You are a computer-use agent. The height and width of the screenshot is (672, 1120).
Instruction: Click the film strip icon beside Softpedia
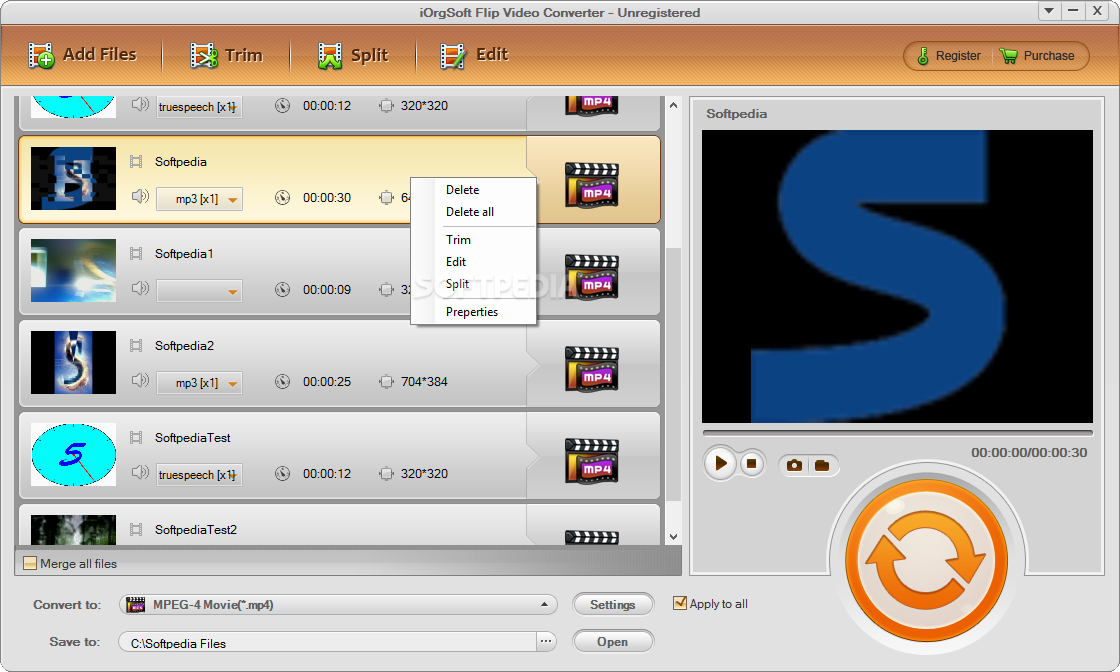136,162
